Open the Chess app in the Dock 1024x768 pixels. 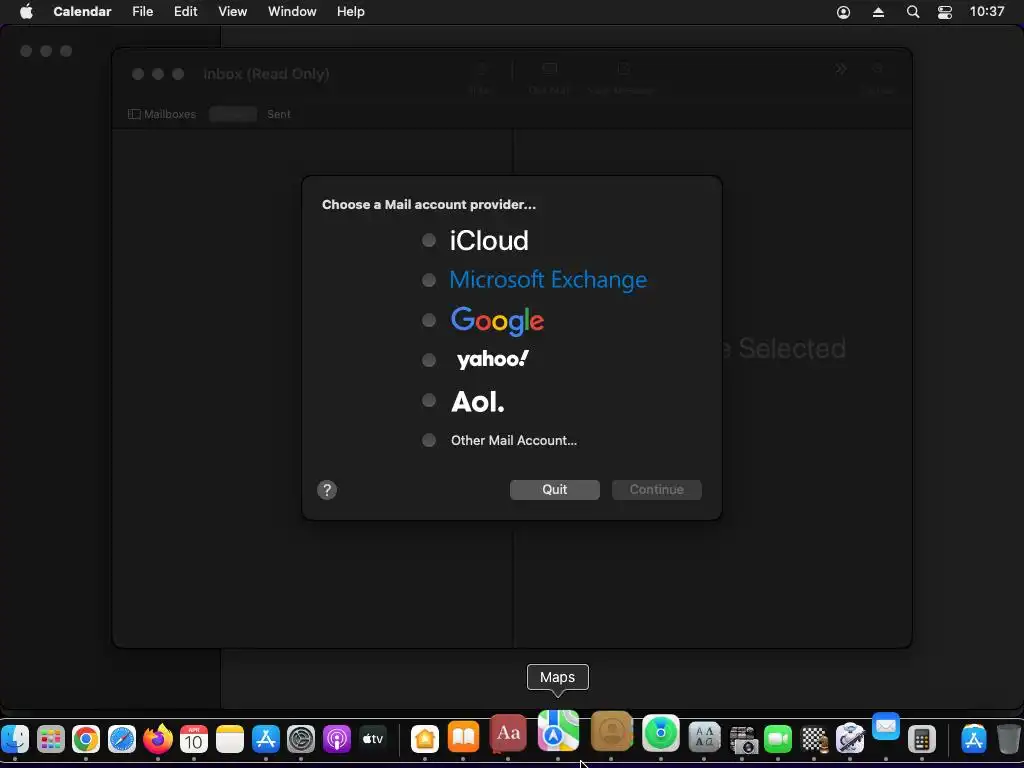(814, 740)
